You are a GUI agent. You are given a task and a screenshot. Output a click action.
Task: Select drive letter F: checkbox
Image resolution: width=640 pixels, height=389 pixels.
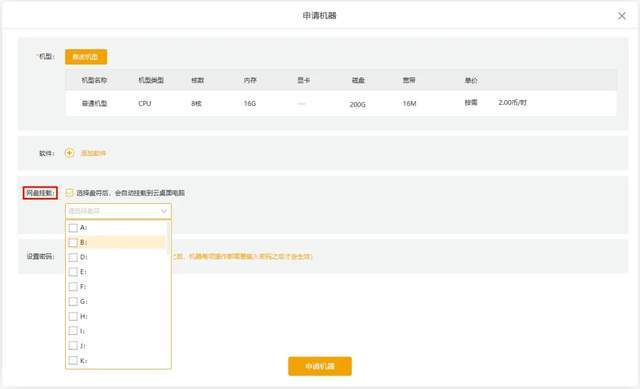[73, 287]
